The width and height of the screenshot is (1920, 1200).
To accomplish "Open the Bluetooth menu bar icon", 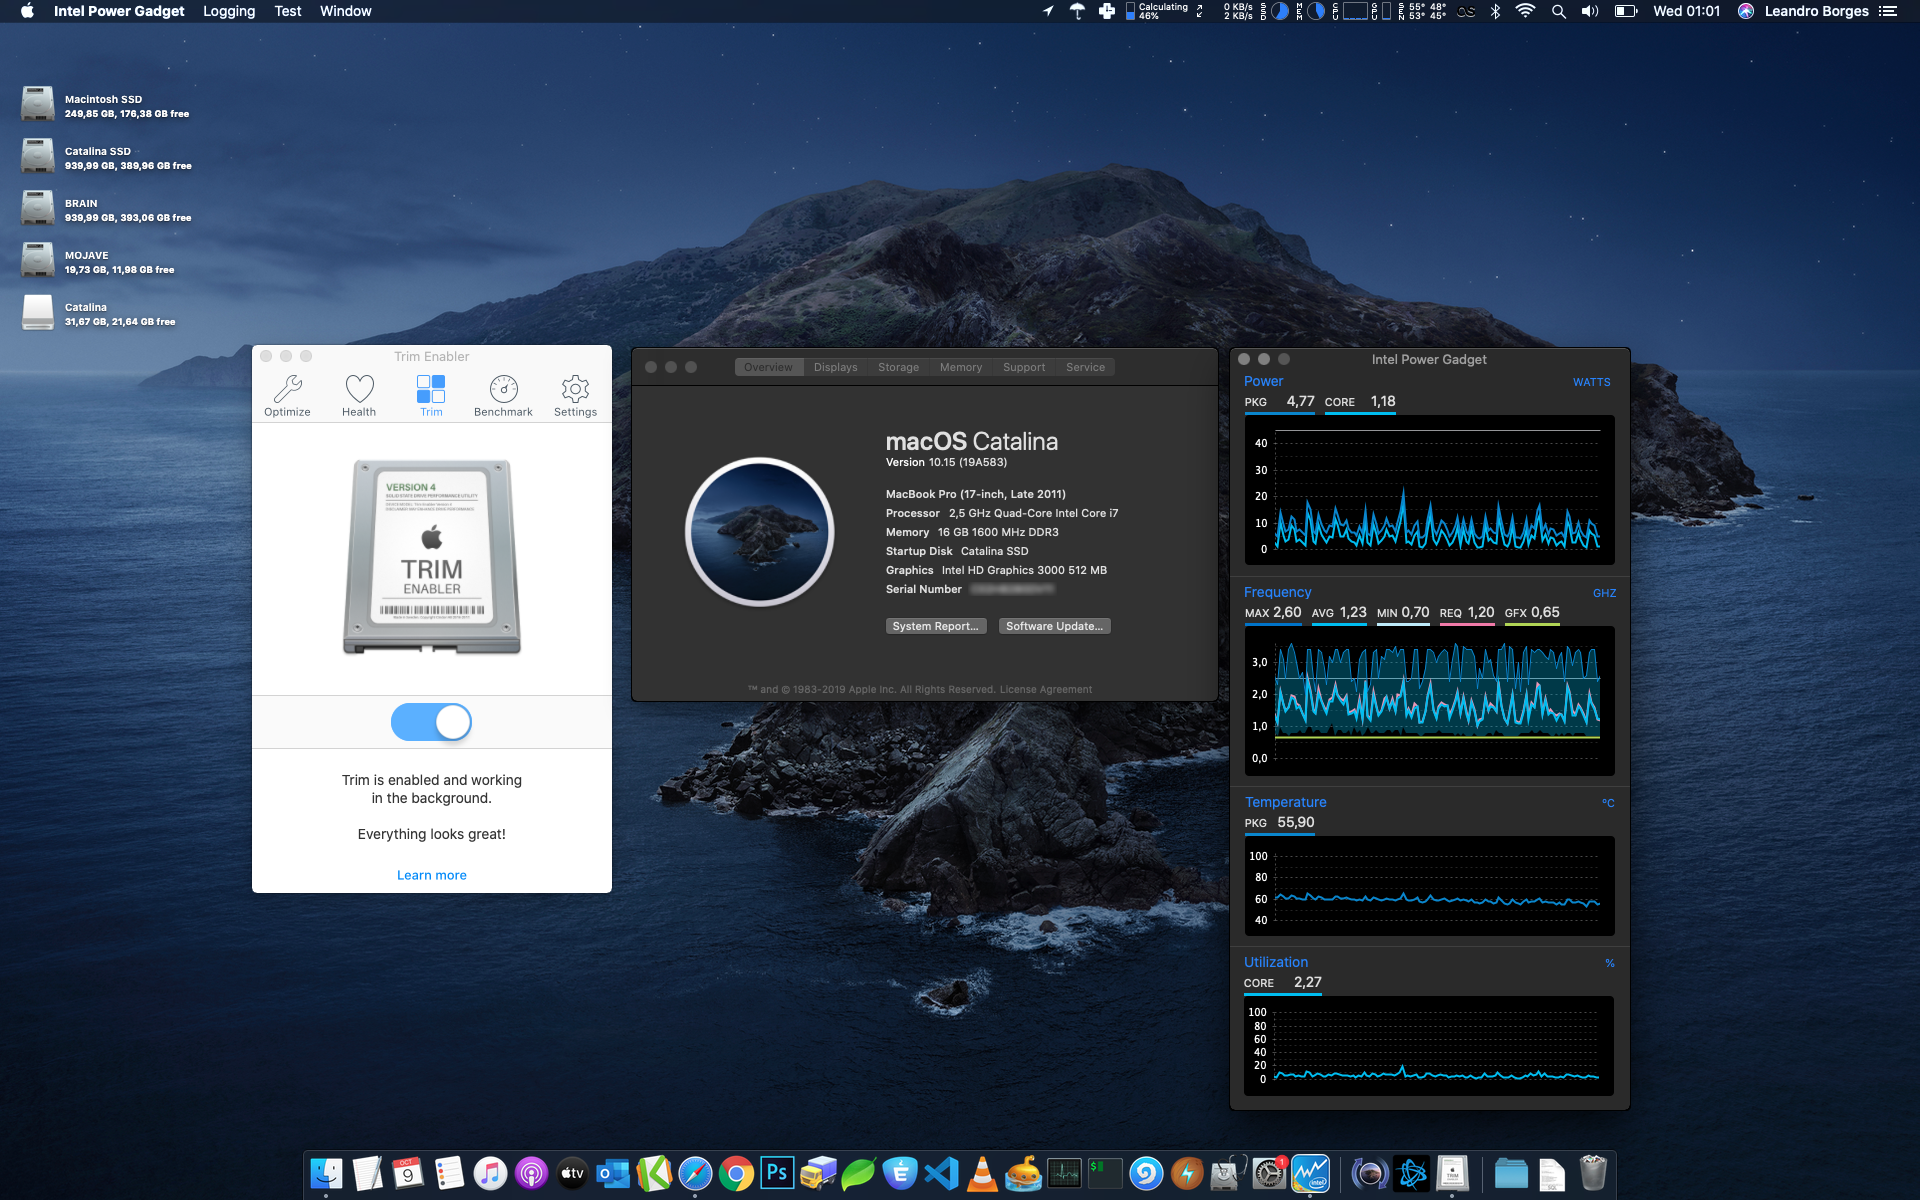I will 1495,11.
